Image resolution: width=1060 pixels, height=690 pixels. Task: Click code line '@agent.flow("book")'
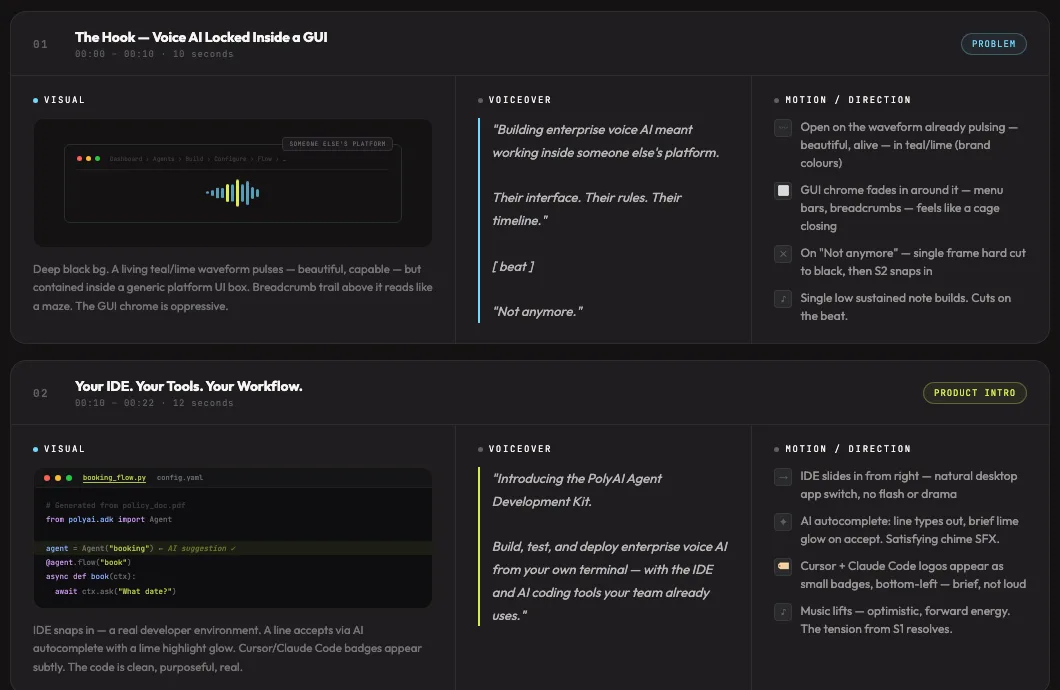[88, 562]
